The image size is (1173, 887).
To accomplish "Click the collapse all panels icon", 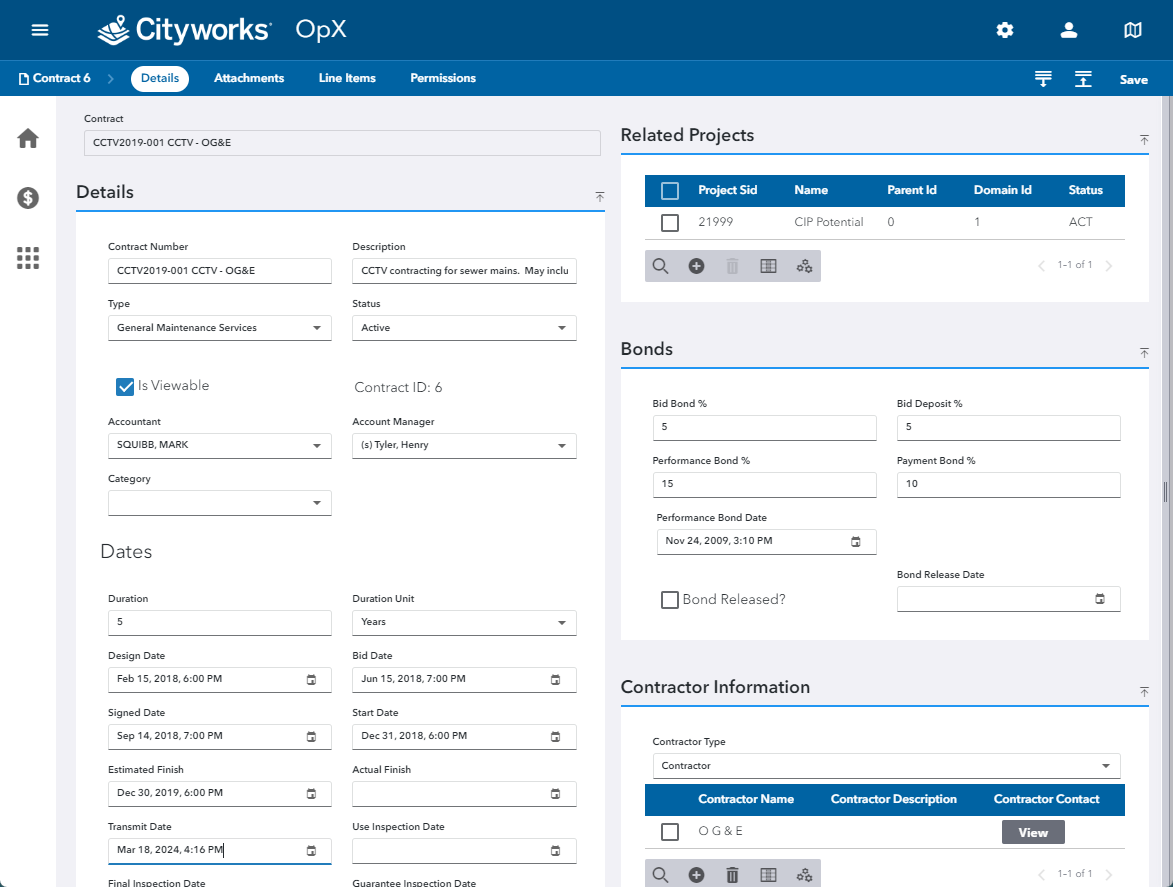I will click(x=1082, y=79).
